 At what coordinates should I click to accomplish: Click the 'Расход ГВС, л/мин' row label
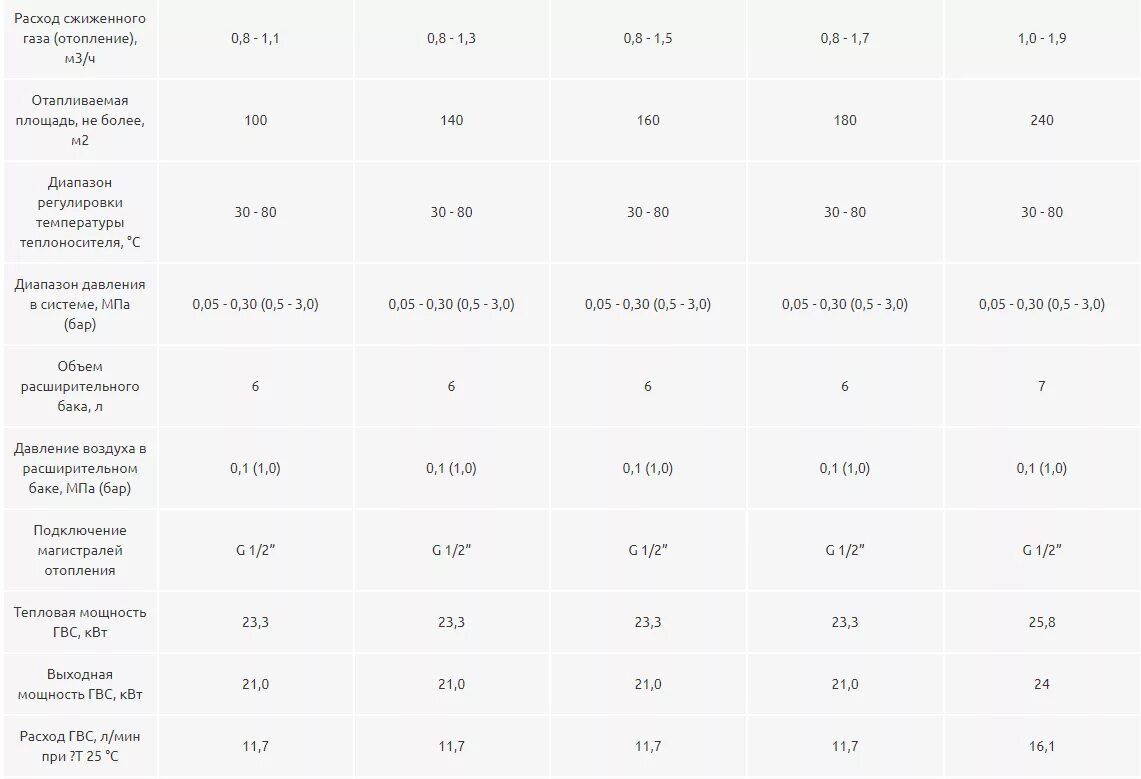pyautogui.click(x=80, y=746)
